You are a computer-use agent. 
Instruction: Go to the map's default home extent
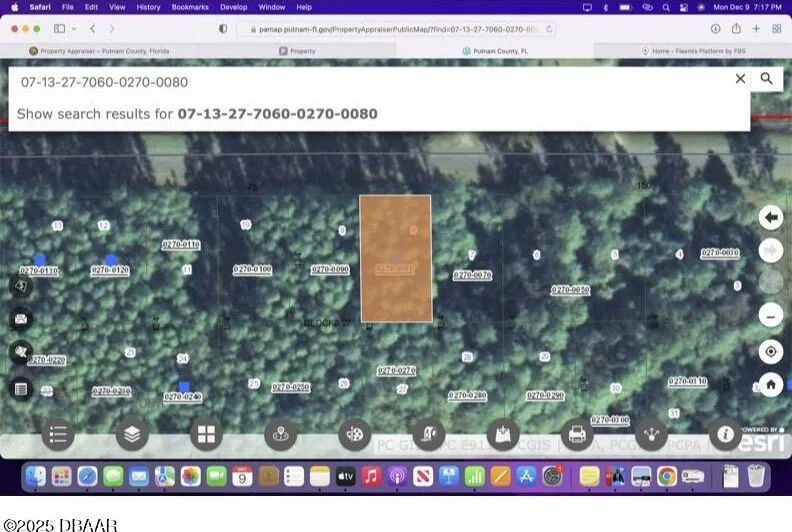pos(770,384)
